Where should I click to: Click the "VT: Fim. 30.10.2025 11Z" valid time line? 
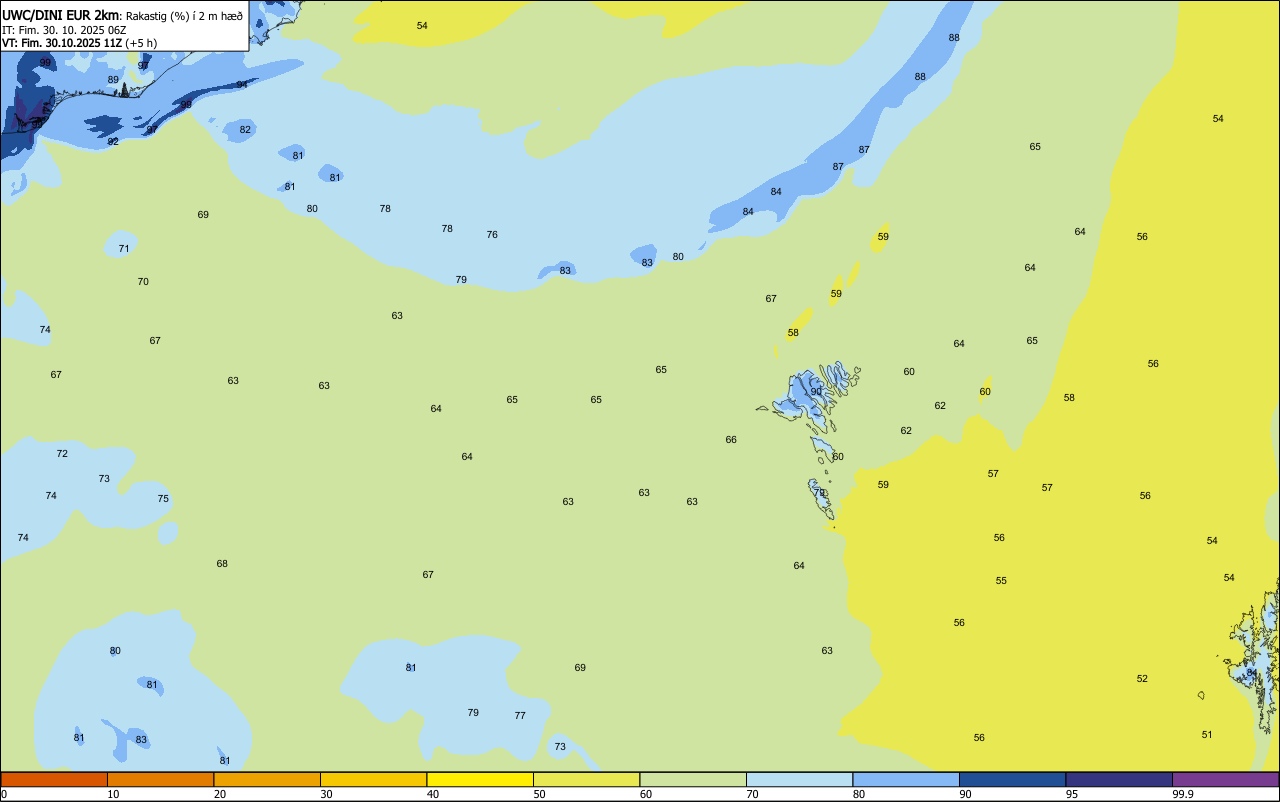(62, 43)
